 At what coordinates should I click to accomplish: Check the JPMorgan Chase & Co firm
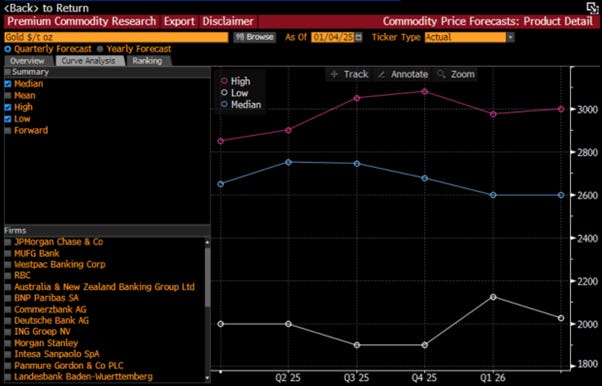click(x=8, y=242)
